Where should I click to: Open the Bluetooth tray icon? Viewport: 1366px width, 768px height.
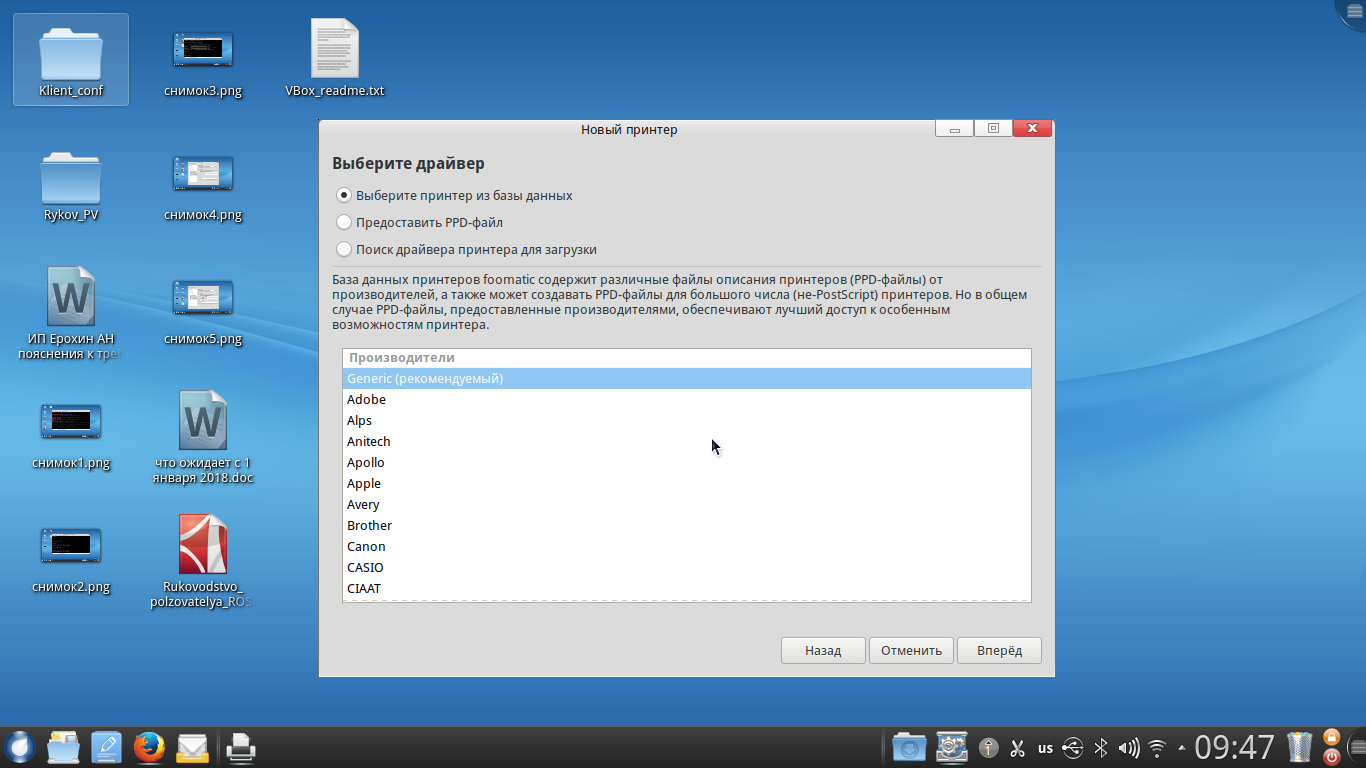(1101, 747)
